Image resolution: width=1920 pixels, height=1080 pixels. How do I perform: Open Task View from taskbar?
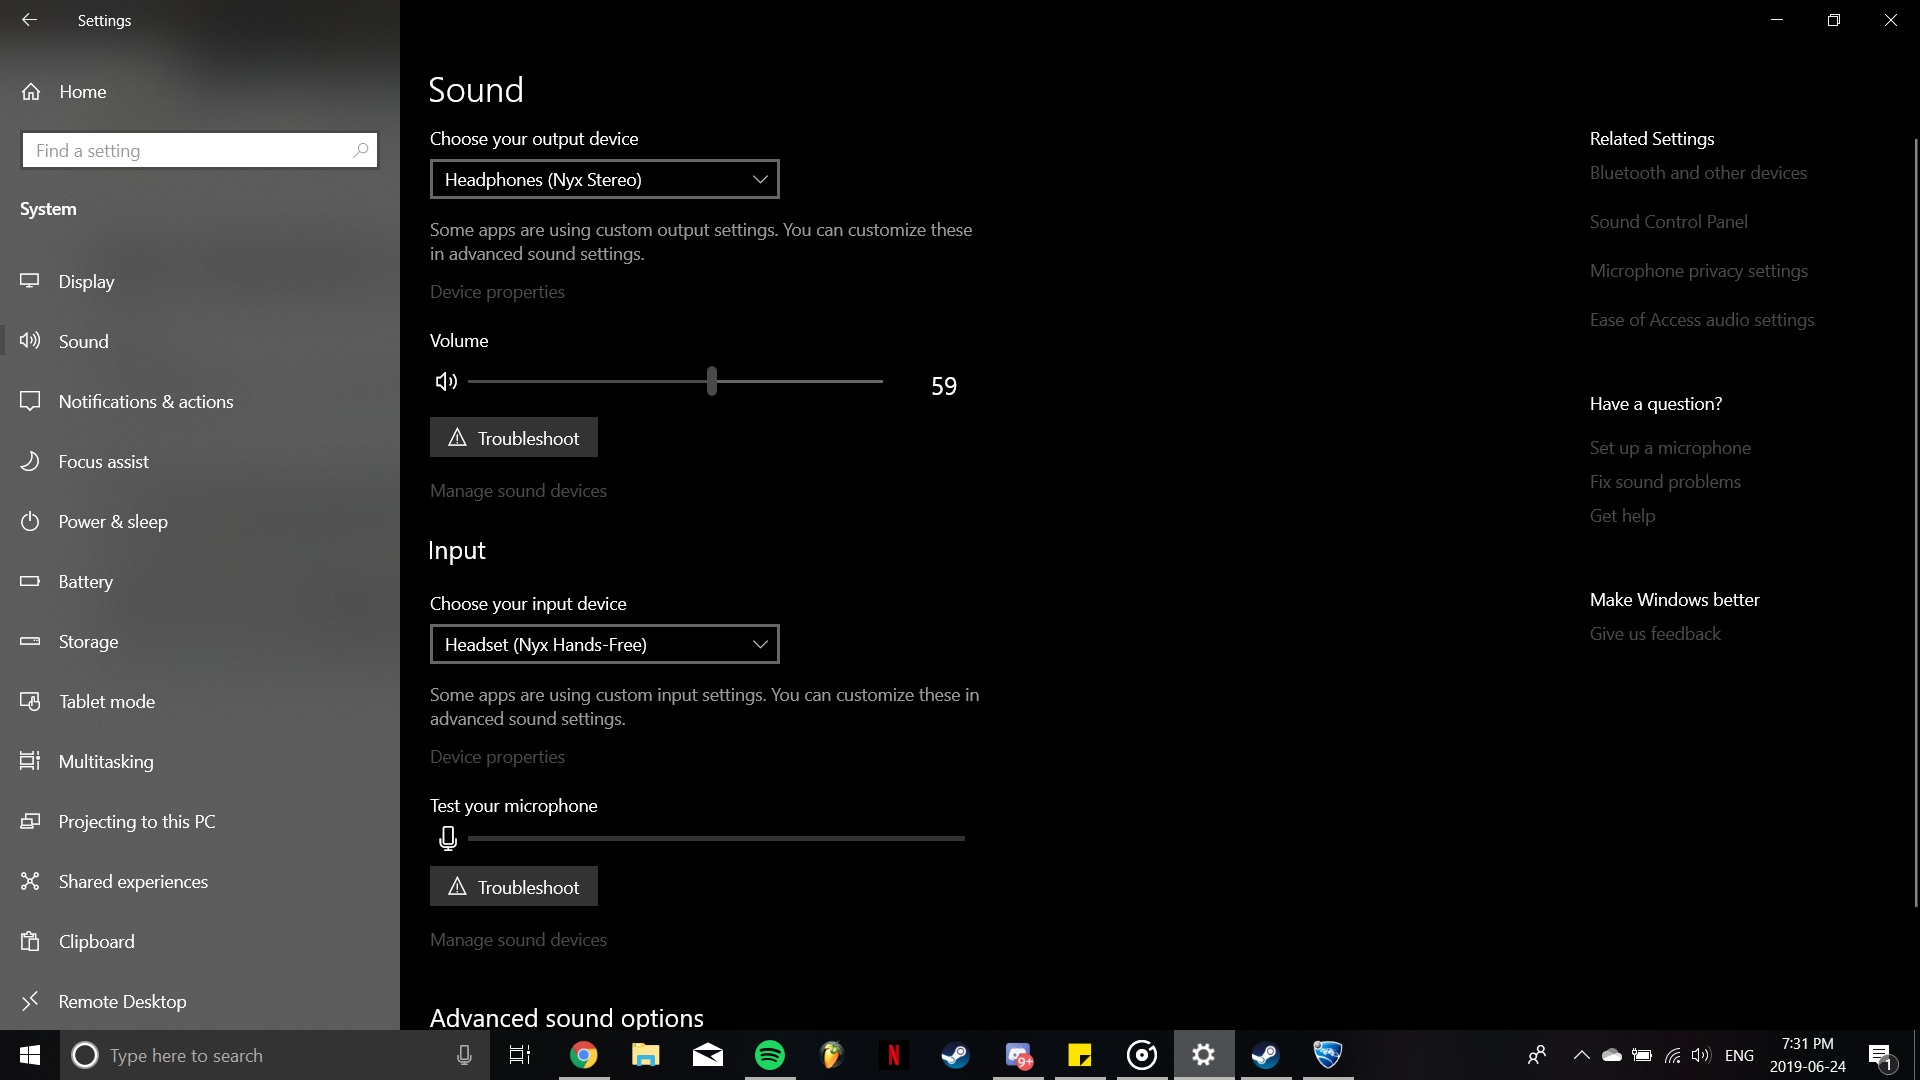(520, 1055)
